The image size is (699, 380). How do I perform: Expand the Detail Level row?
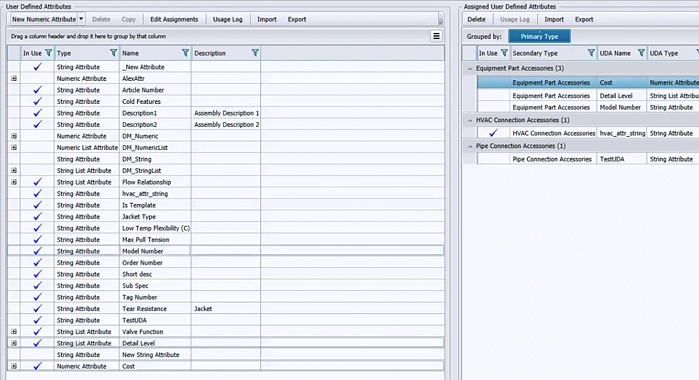point(14,343)
